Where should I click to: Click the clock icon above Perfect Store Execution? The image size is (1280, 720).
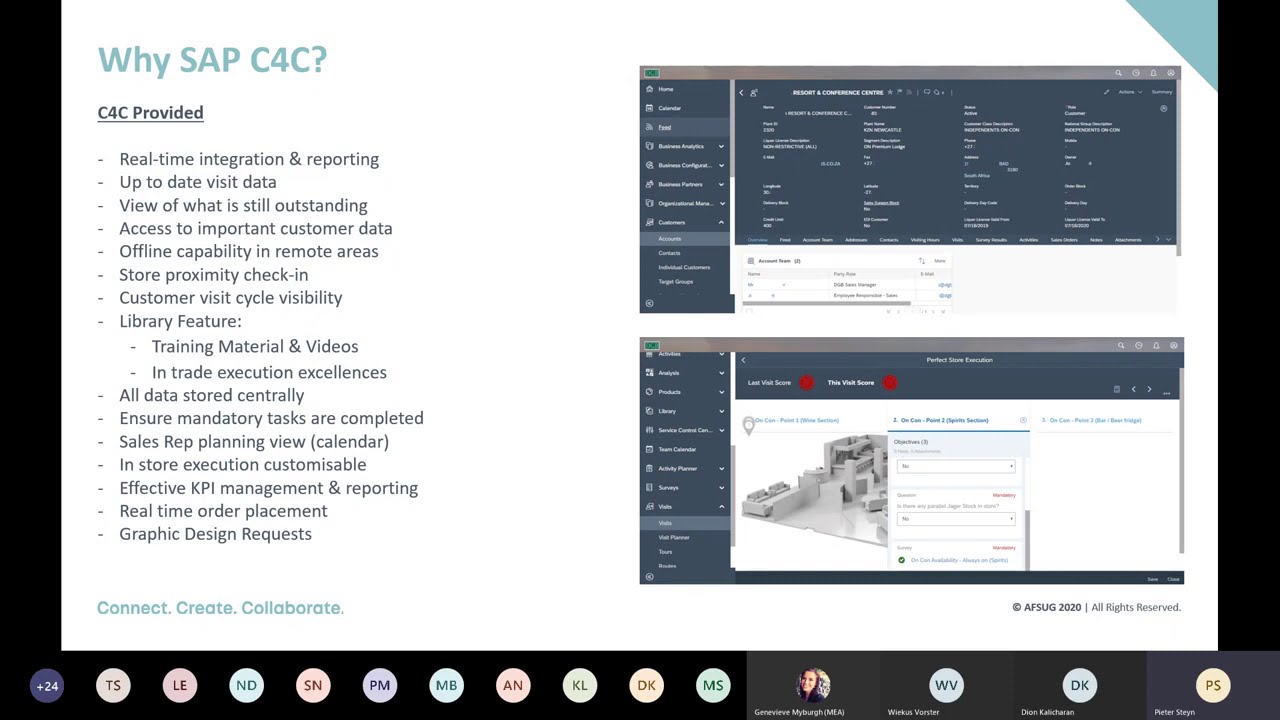(x=1139, y=345)
